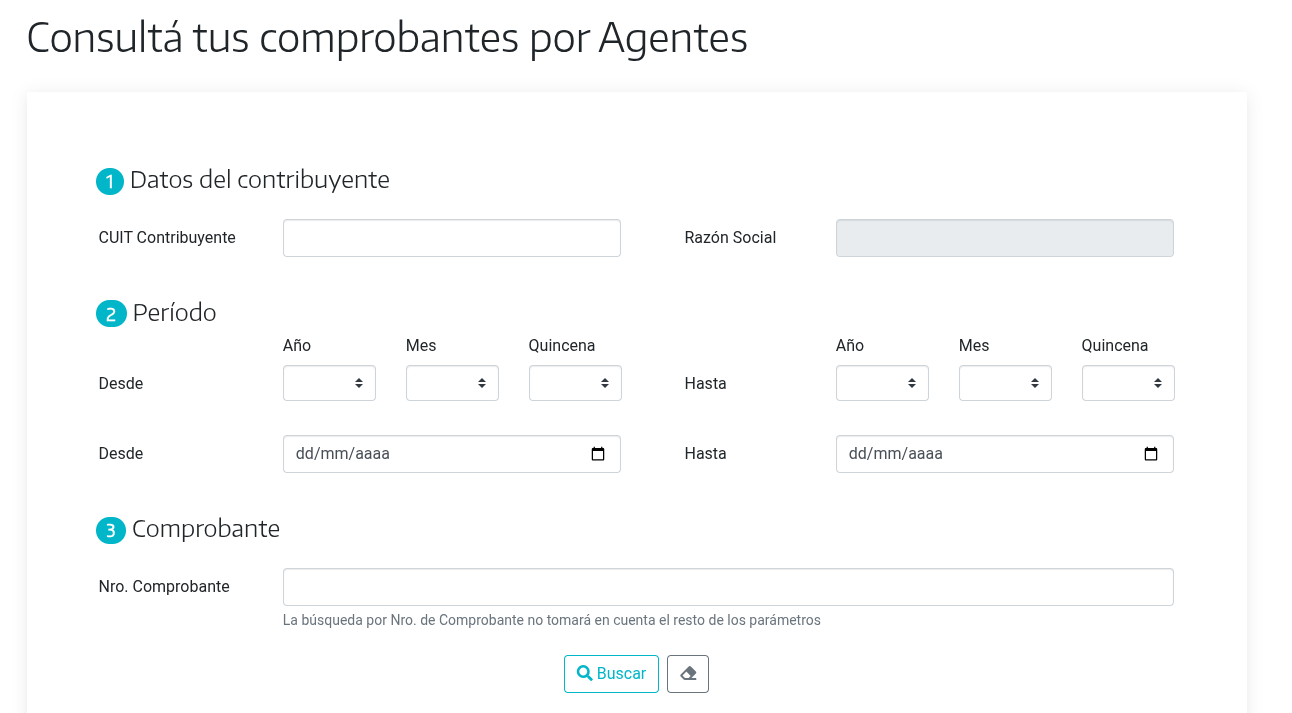This screenshot has height=713, width=1292.
Task: Open the Hasta Quincena dropdown
Action: point(1128,383)
